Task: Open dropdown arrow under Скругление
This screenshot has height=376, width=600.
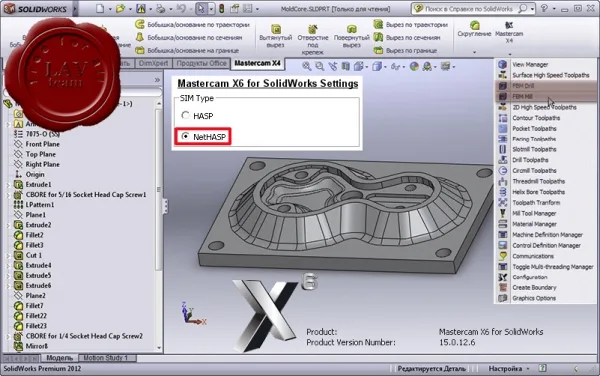Action: point(474,52)
